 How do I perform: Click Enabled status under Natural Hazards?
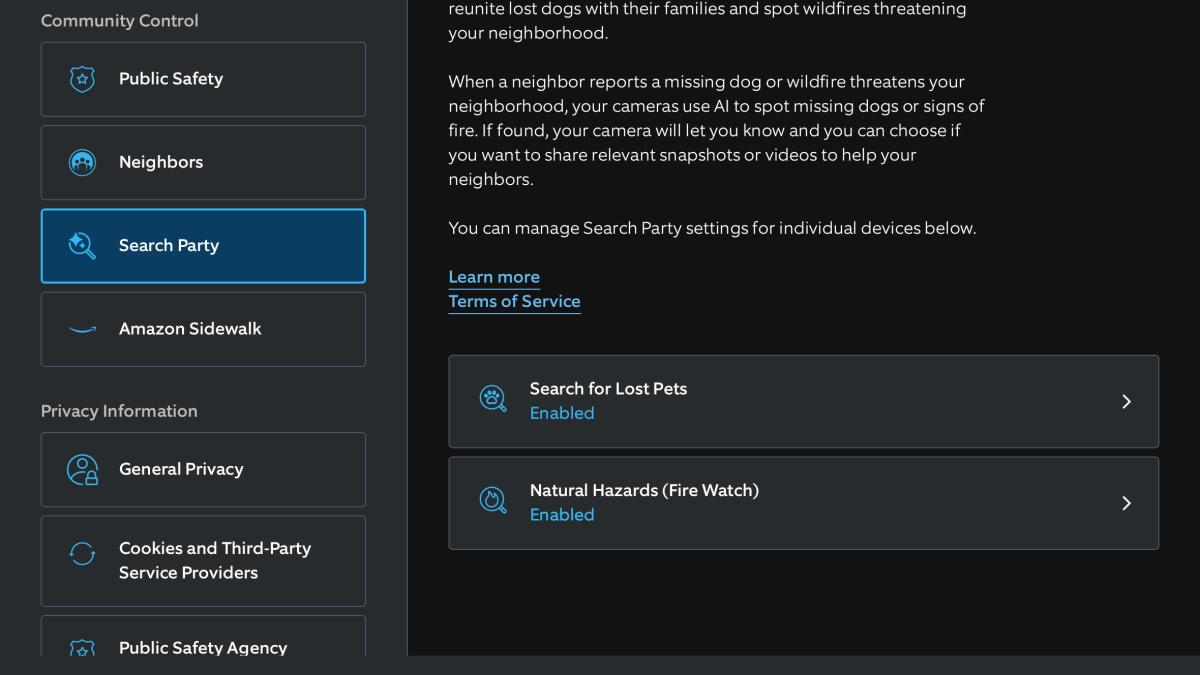(x=562, y=515)
